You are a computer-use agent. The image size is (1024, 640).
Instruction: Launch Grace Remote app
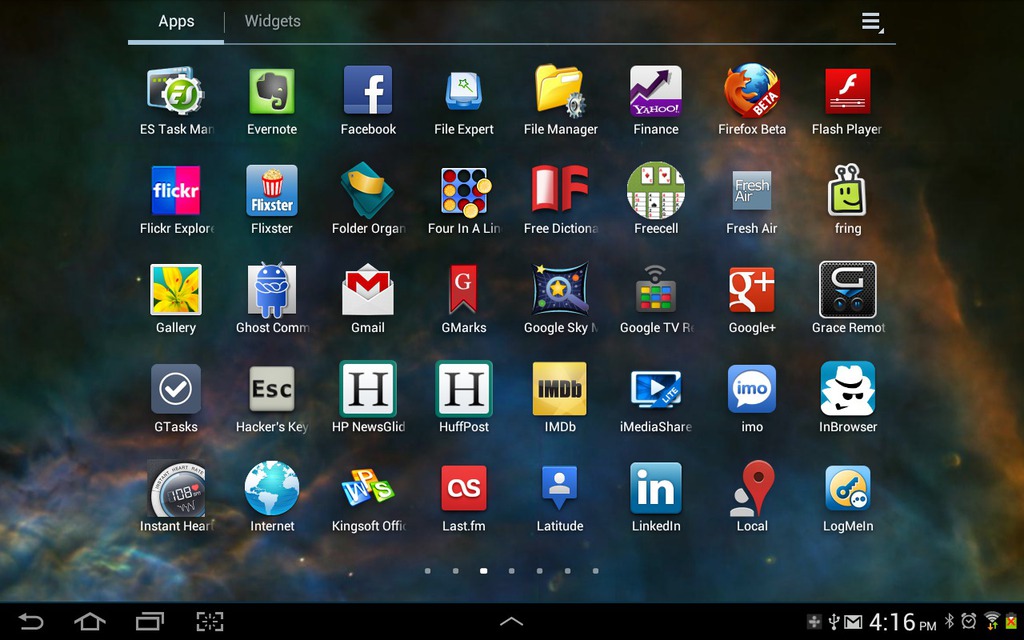pyautogui.click(x=848, y=290)
